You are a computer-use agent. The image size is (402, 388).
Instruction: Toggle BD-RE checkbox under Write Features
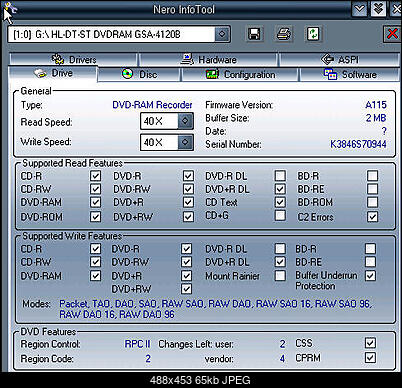[x=370, y=262]
